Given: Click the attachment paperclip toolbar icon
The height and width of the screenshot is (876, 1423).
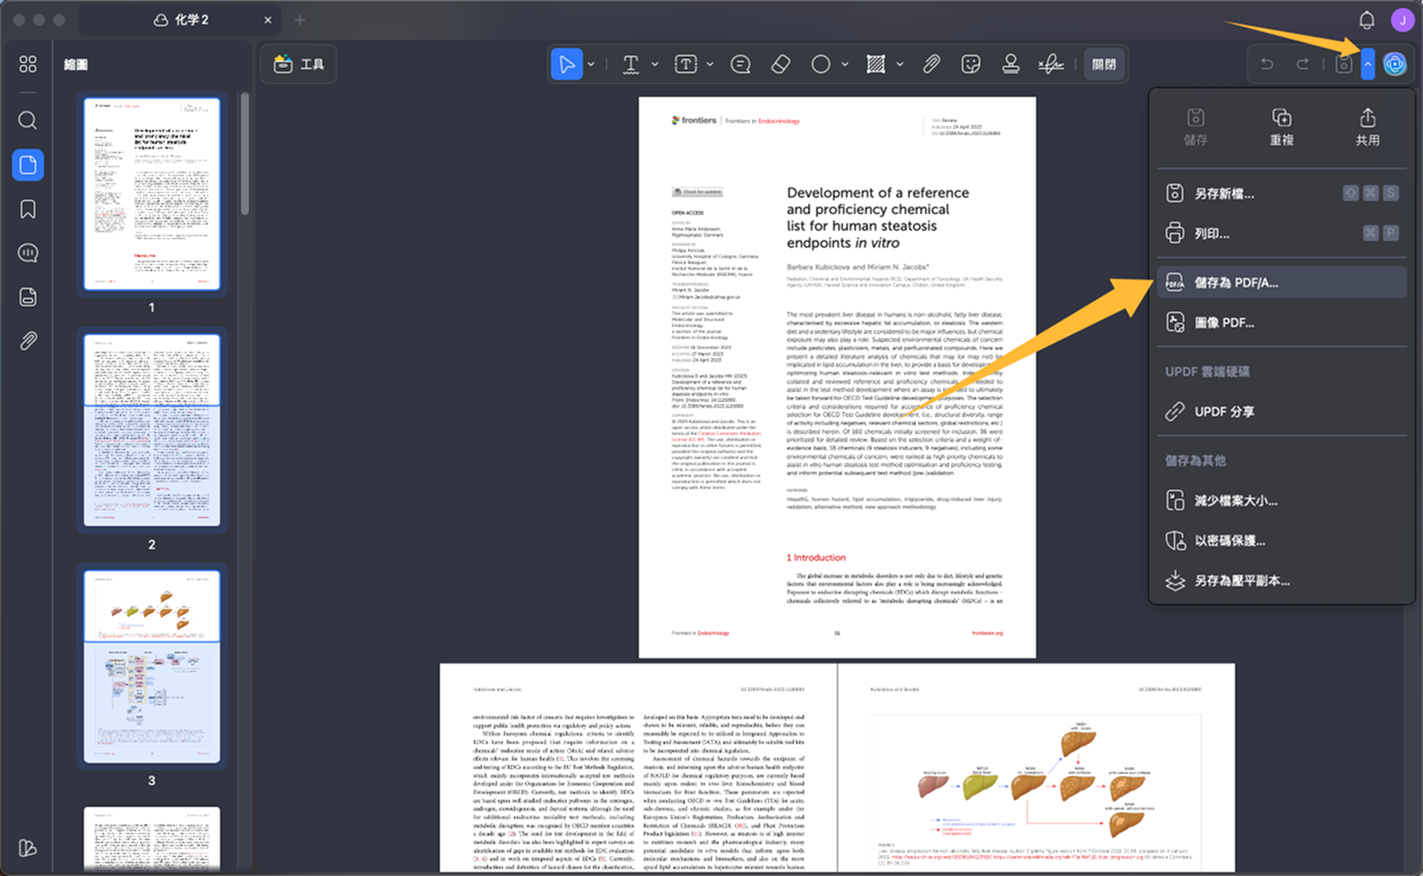Looking at the screenshot, I should point(931,64).
